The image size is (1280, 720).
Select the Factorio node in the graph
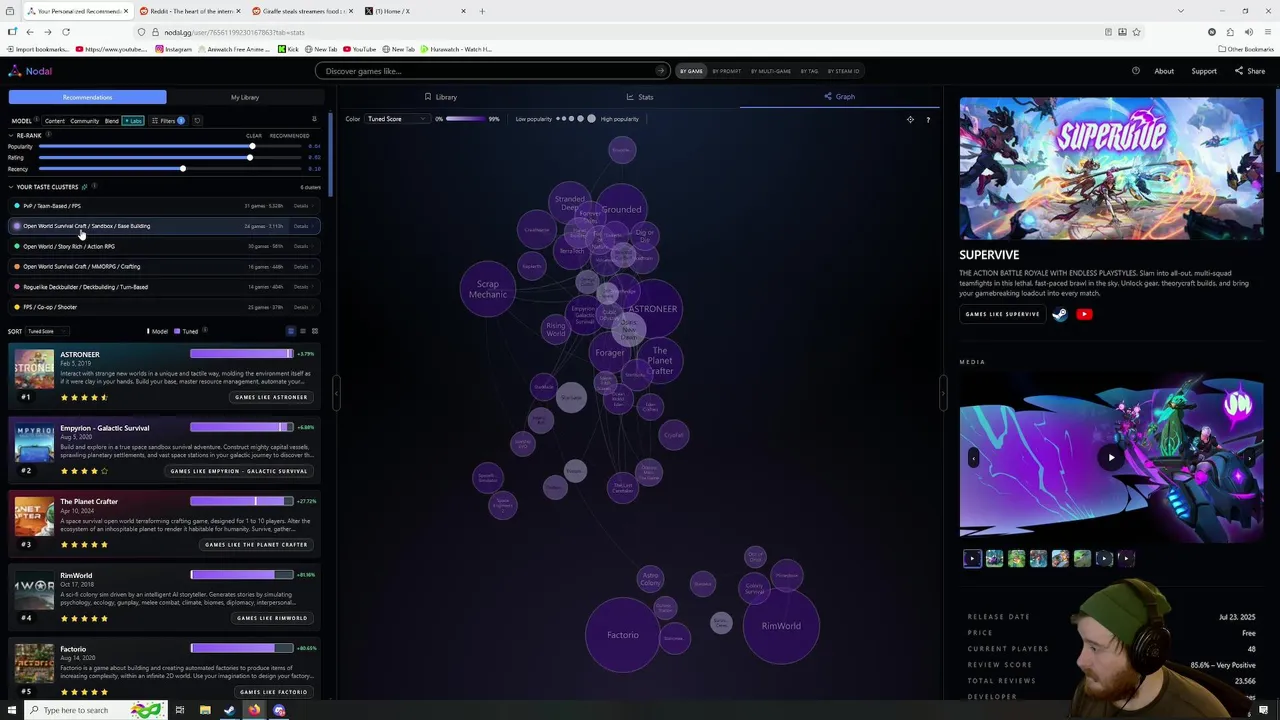623,635
